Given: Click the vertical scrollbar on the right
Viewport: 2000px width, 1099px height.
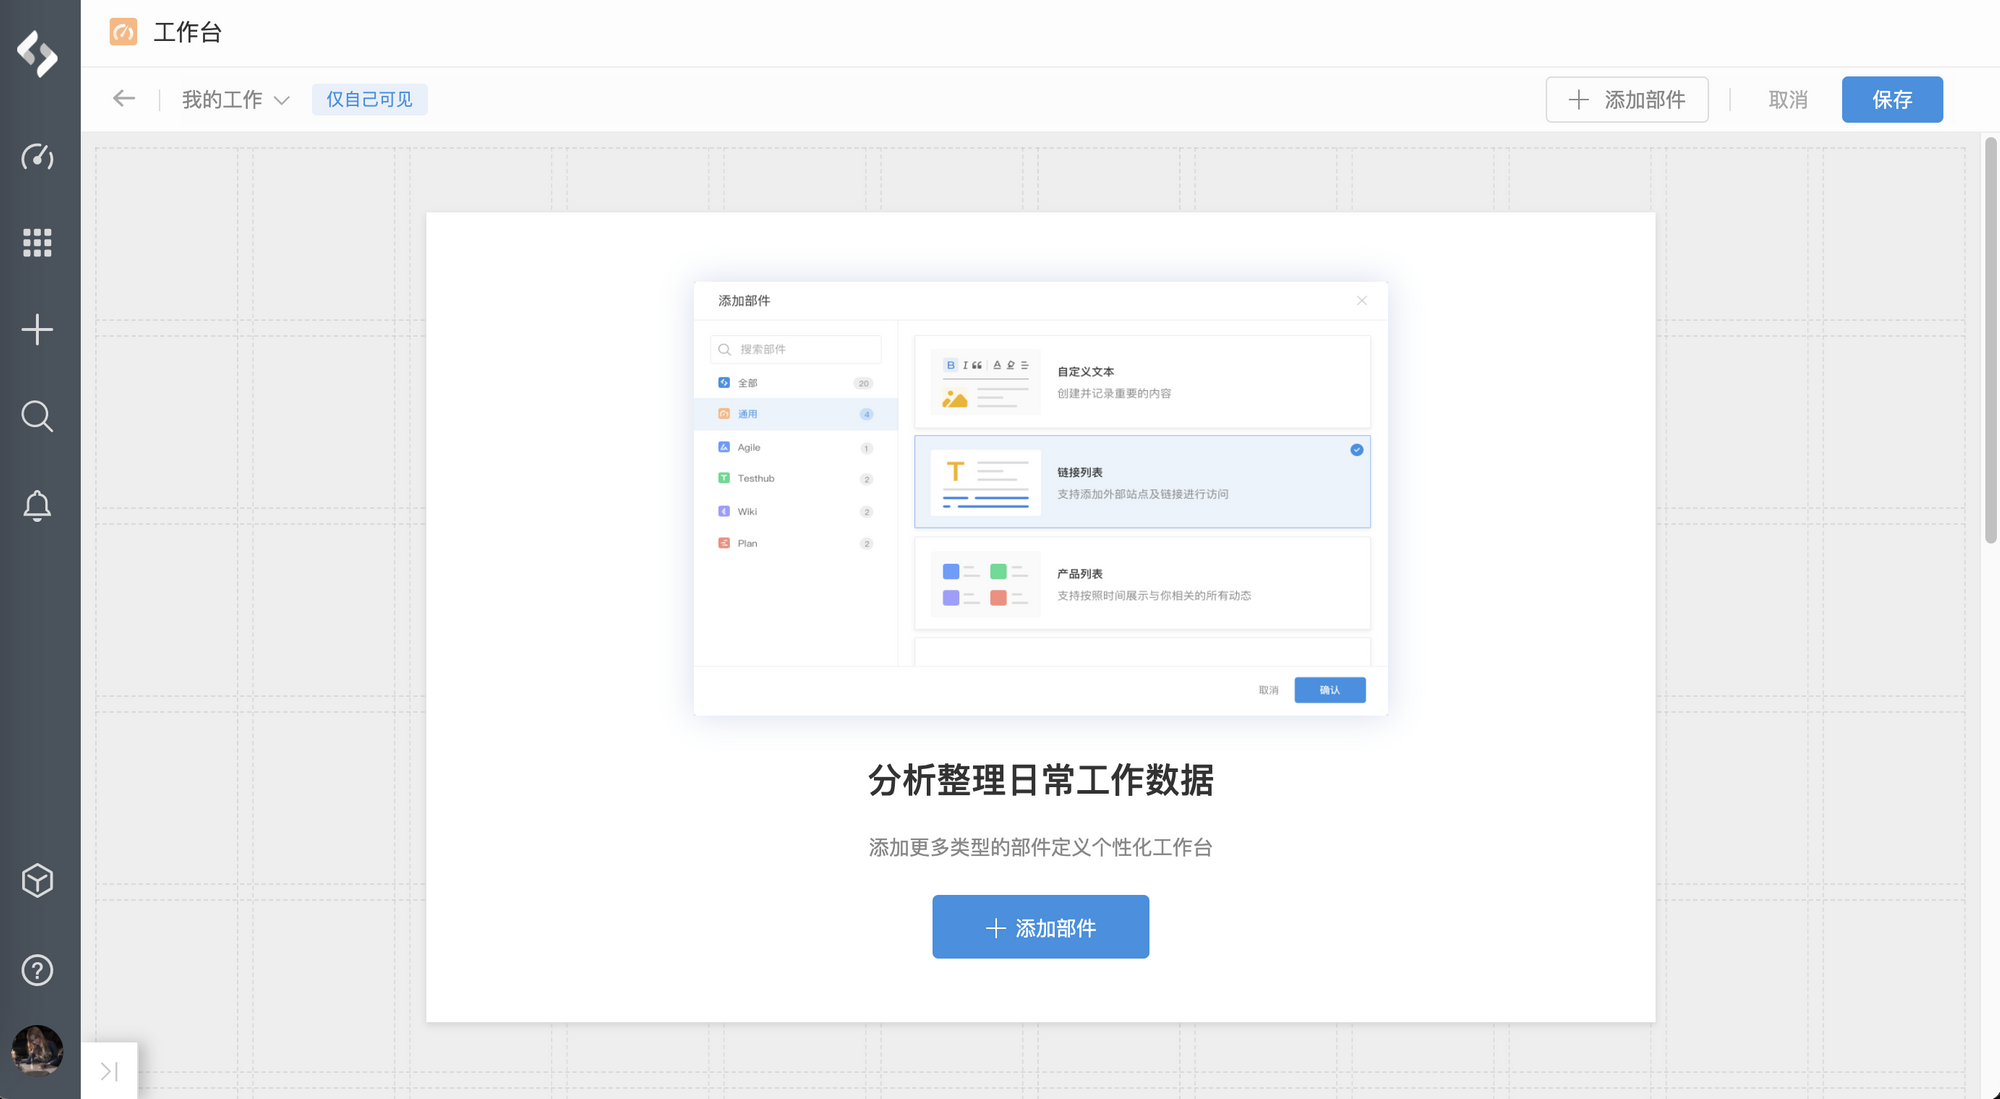Looking at the screenshot, I should point(1990,340).
